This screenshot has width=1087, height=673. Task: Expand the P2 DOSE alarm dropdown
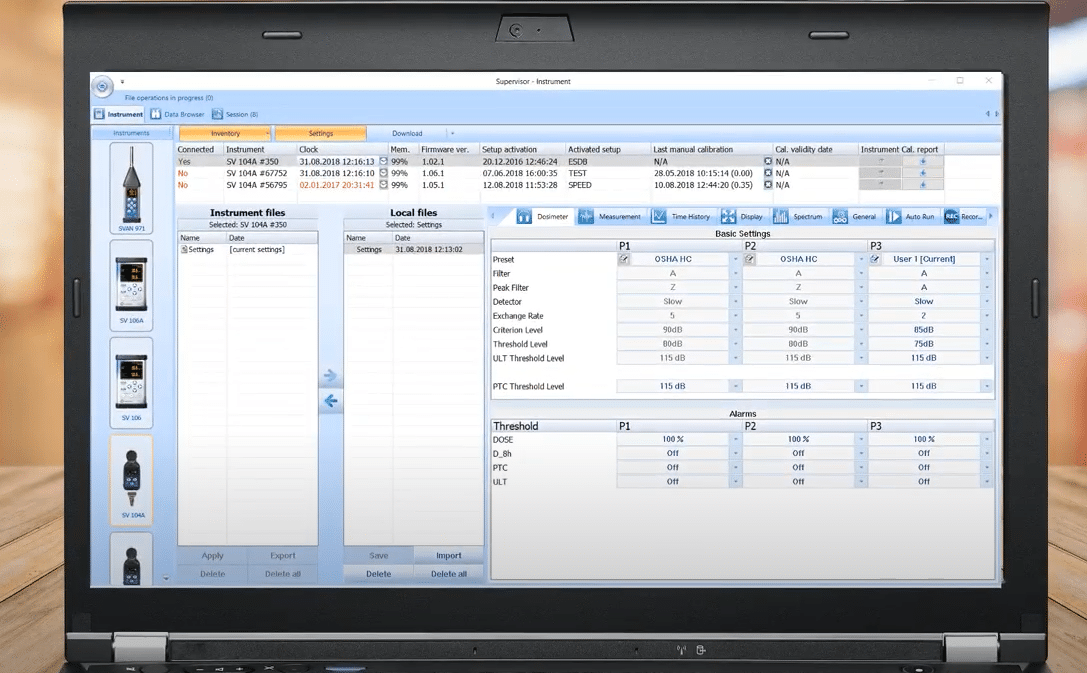point(860,439)
